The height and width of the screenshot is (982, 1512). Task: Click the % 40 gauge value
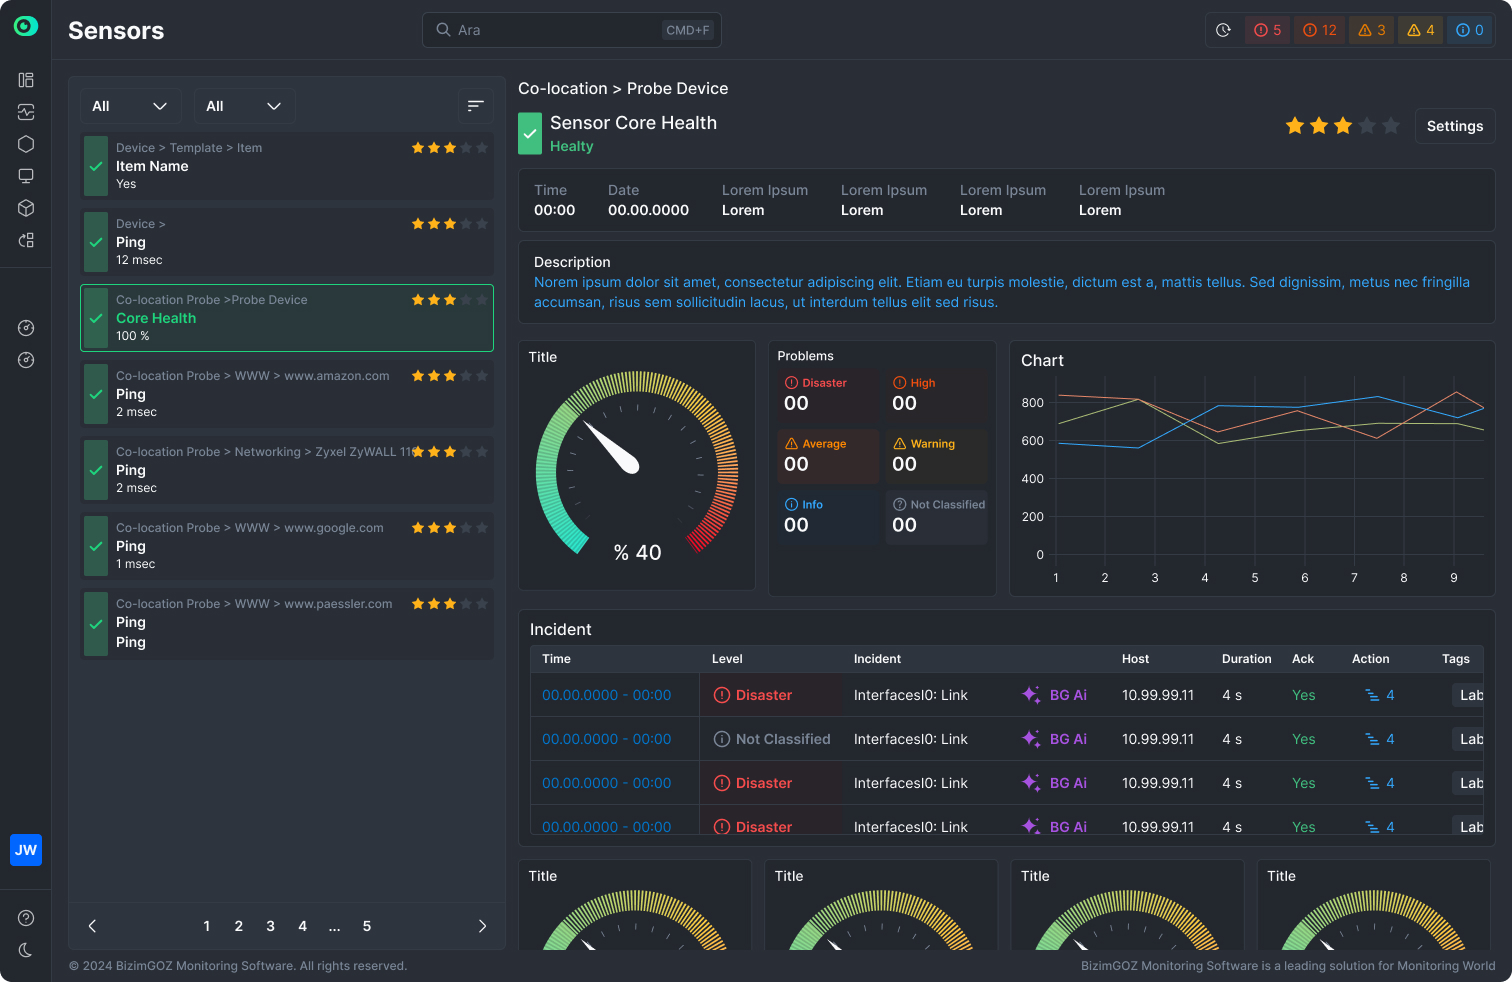pyautogui.click(x=637, y=553)
